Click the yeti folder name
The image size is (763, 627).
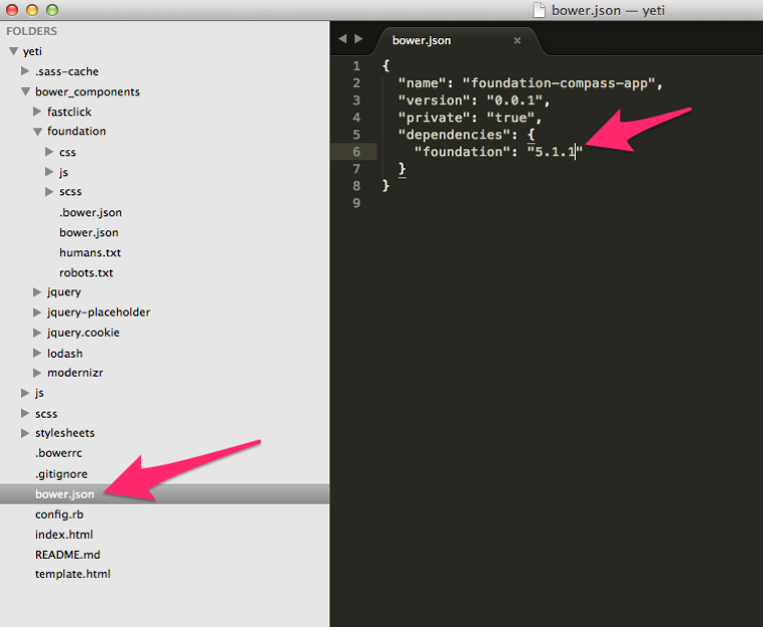(x=32, y=51)
